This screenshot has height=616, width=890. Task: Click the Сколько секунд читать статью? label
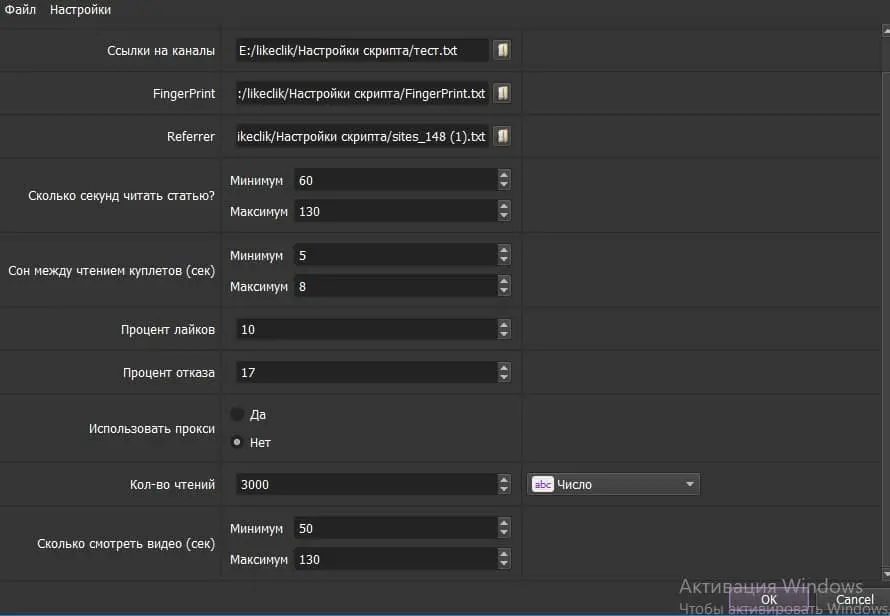coord(121,196)
